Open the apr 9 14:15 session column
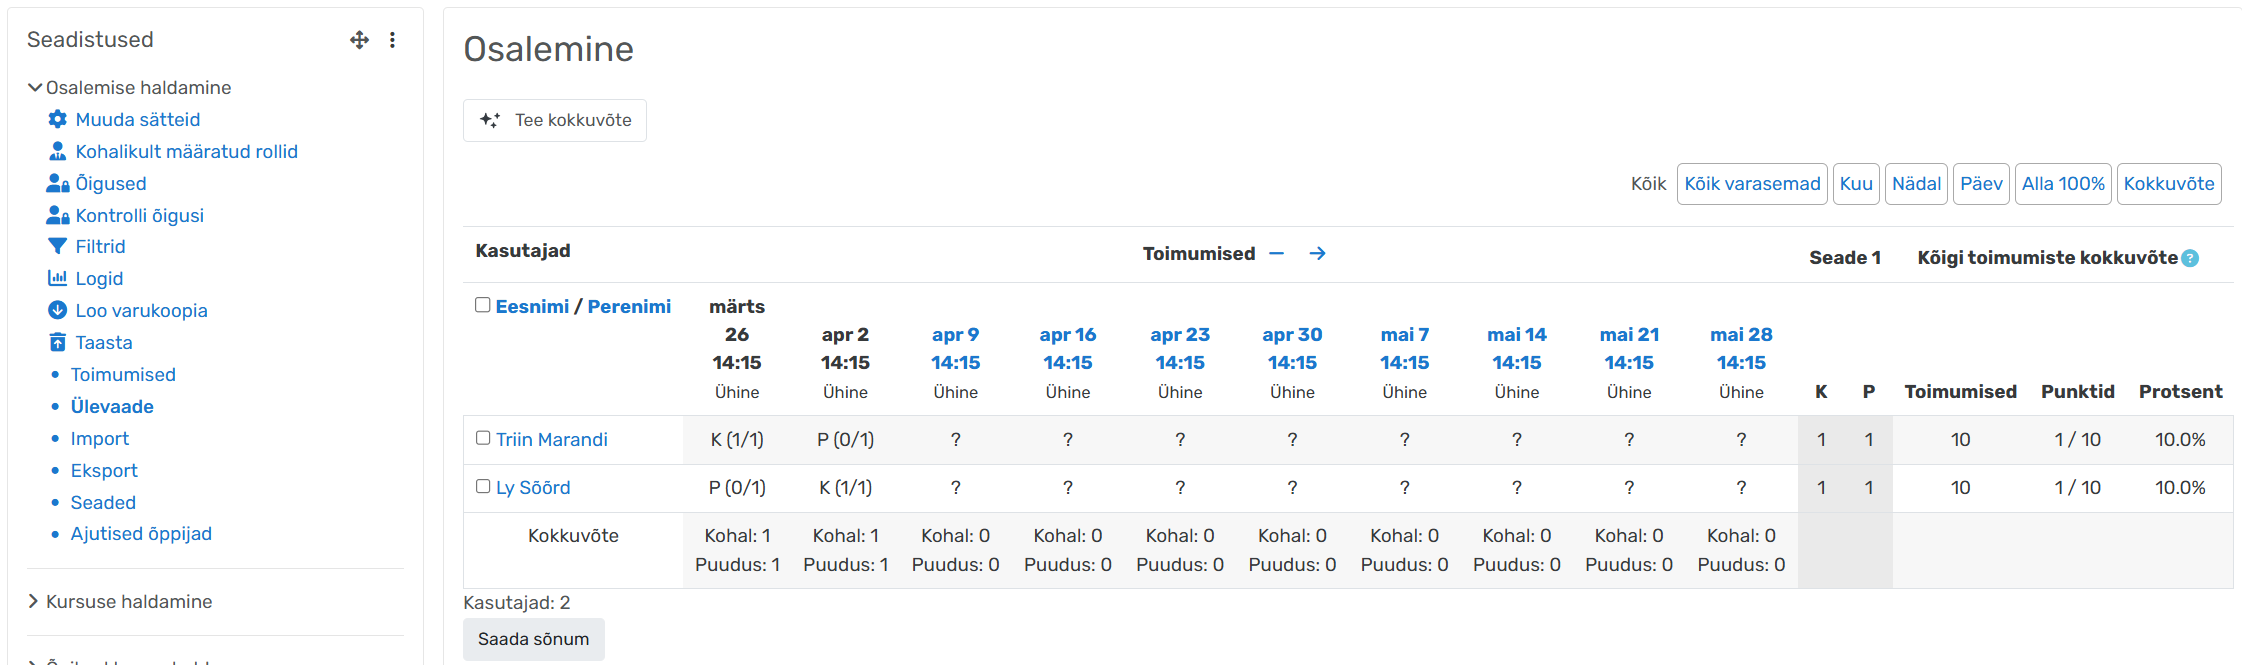 coord(955,348)
